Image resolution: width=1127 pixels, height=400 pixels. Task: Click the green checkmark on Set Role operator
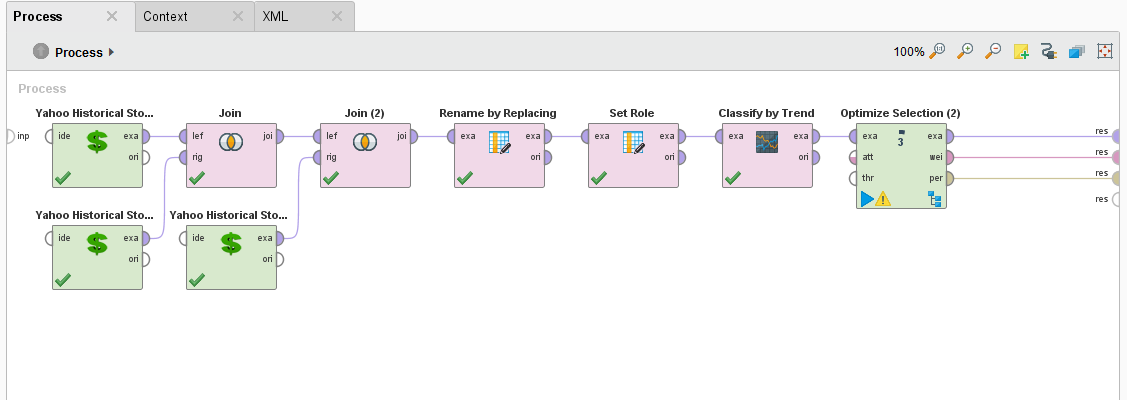click(599, 177)
